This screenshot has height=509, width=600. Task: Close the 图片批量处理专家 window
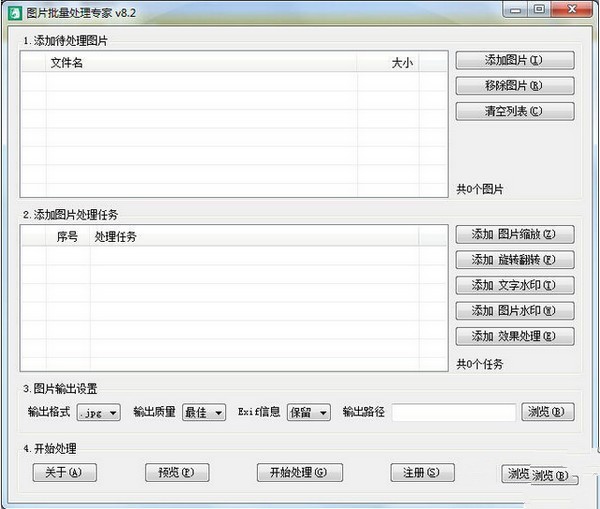point(572,9)
